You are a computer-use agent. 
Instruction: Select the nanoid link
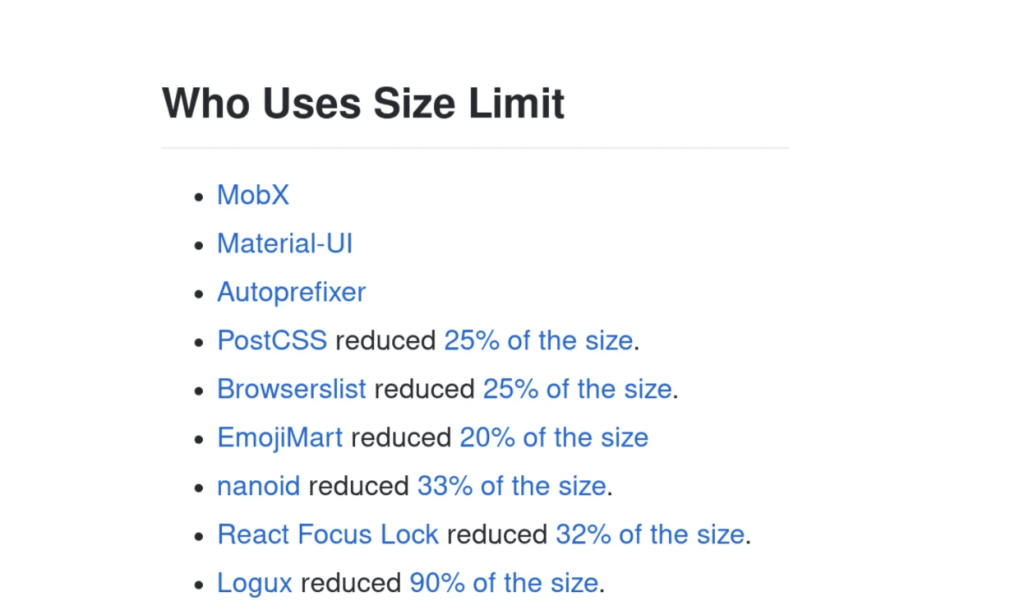tap(259, 486)
